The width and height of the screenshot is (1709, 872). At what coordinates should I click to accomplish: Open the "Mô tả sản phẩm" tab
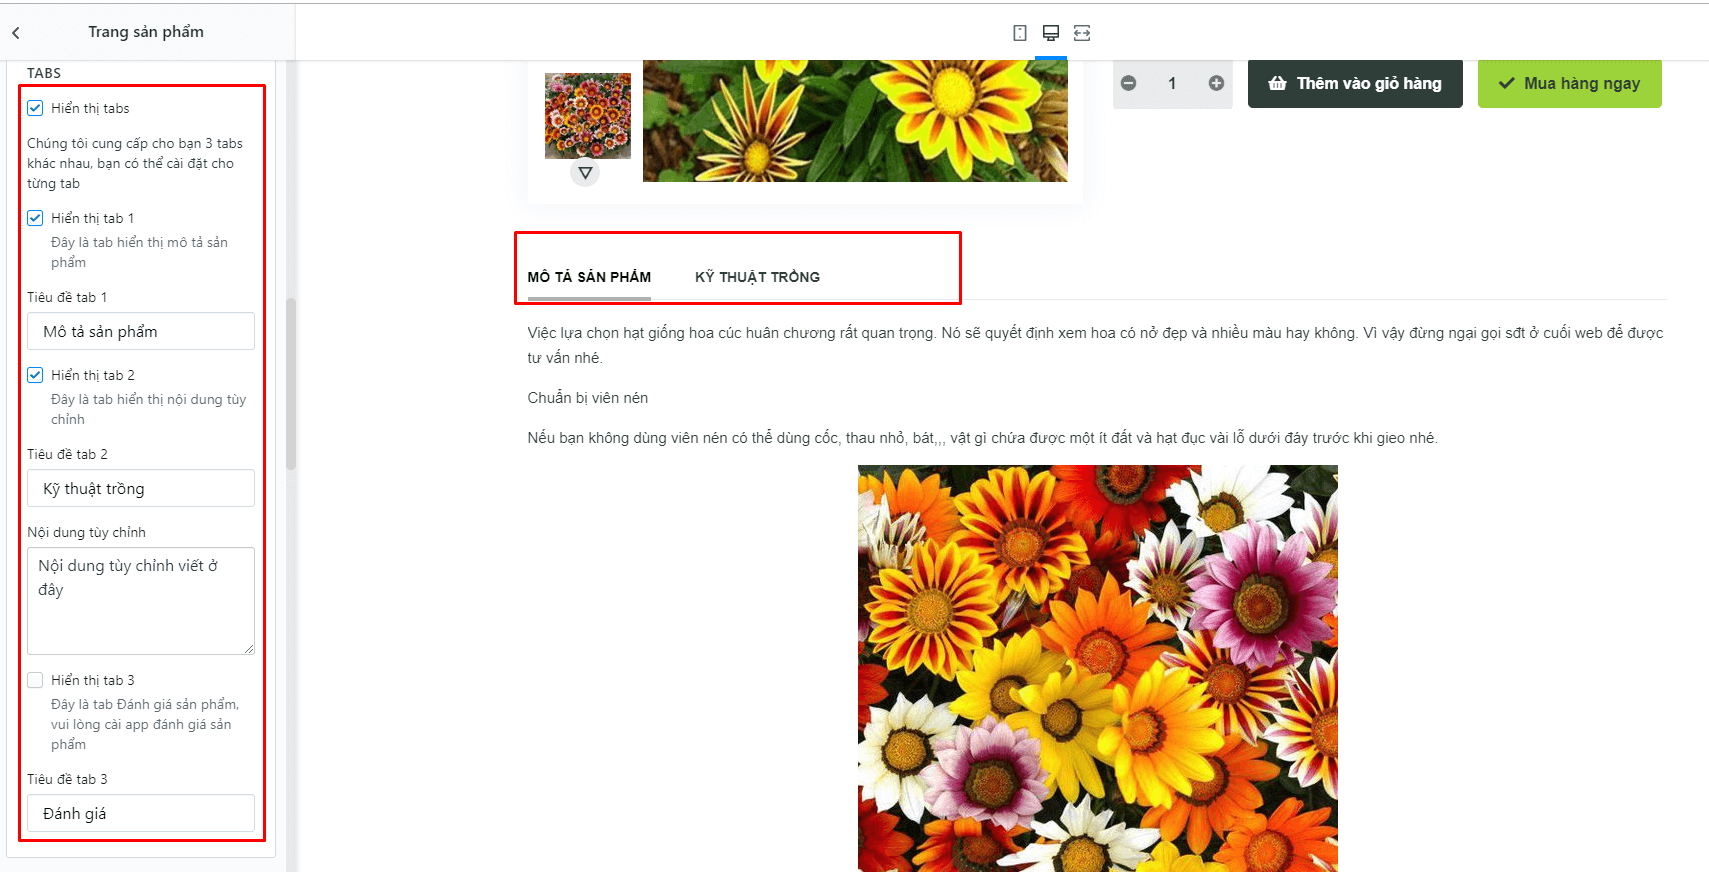pos(589,277)
